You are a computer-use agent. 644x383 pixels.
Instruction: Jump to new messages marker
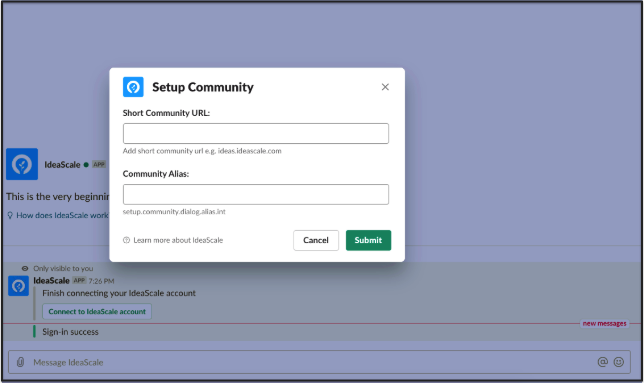click(604, 323)
